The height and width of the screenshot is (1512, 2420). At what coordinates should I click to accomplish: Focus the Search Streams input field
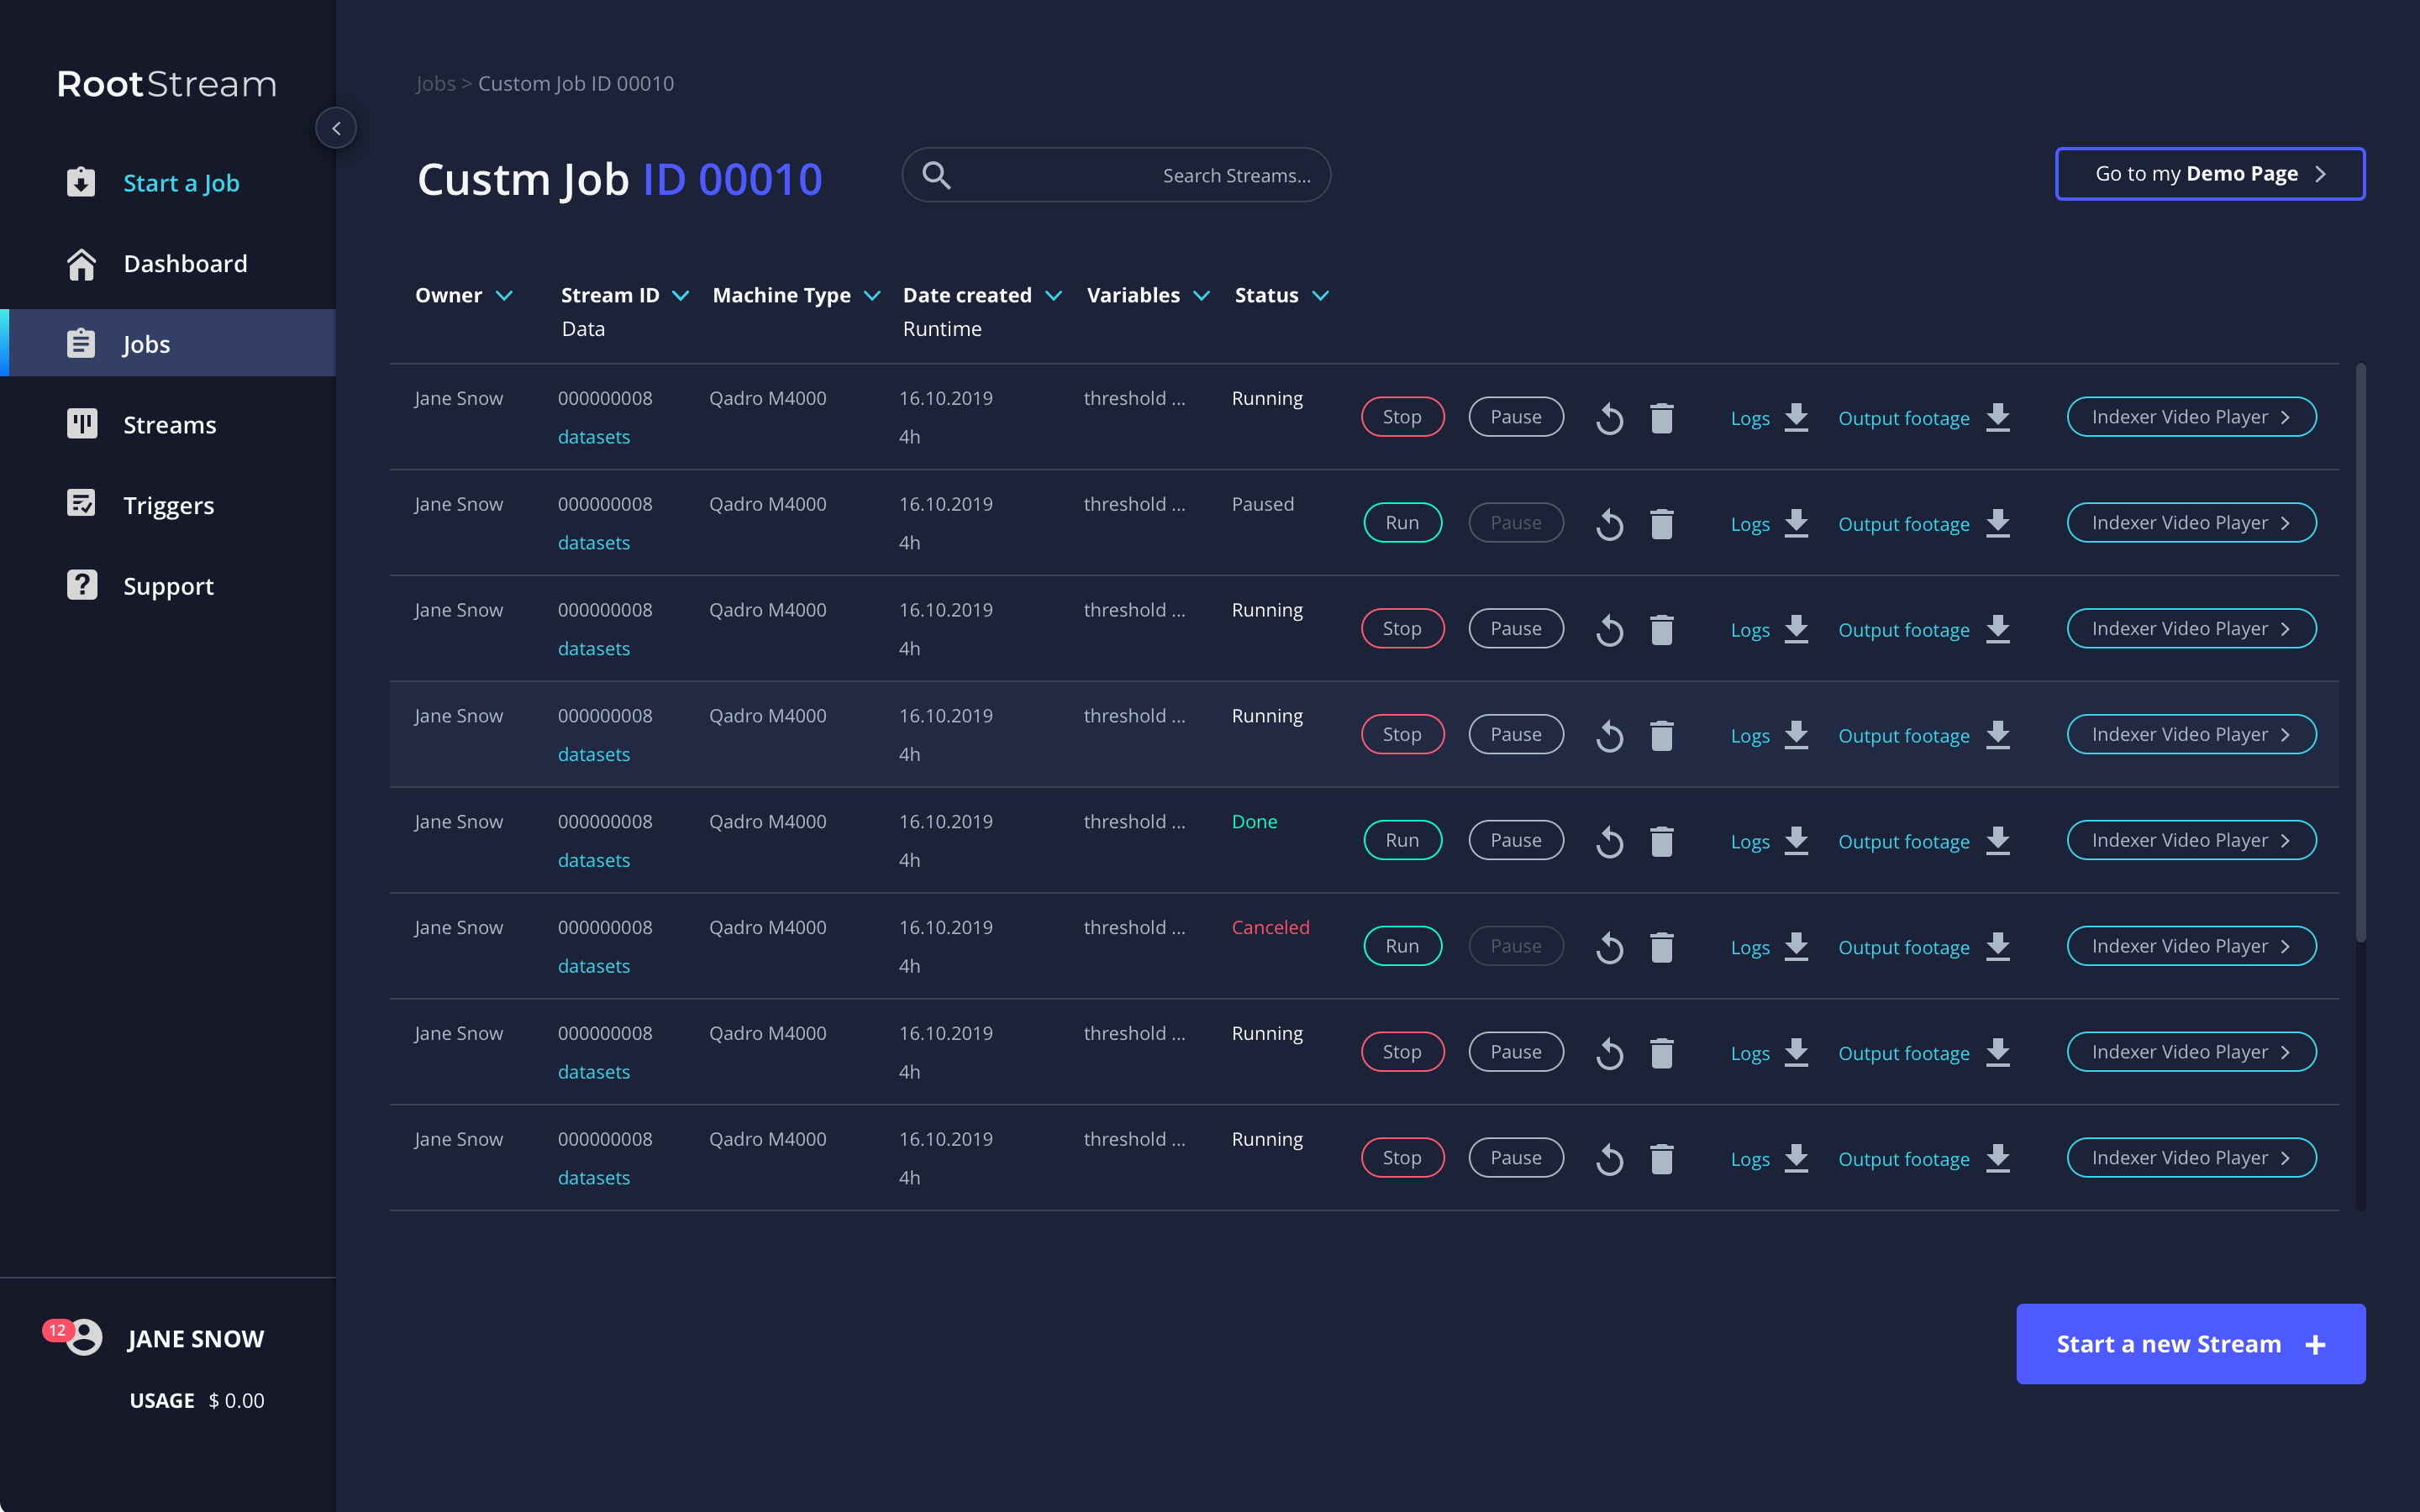(x=1116, y=175)
